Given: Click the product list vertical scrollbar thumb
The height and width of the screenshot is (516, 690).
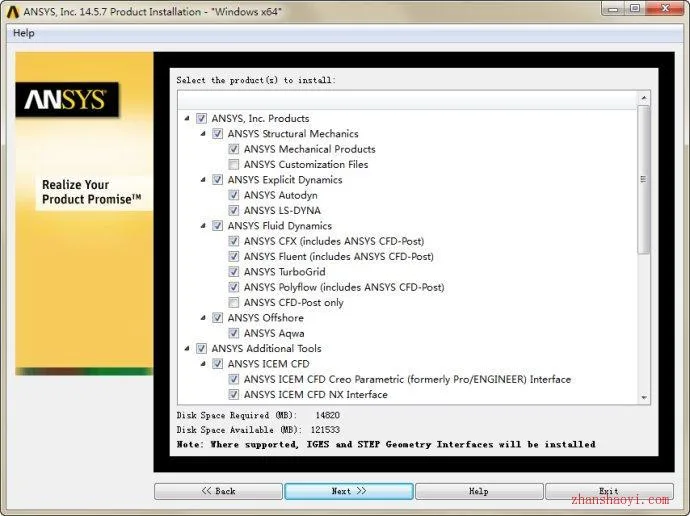Looking at the screenshot, I should point(644,179).
